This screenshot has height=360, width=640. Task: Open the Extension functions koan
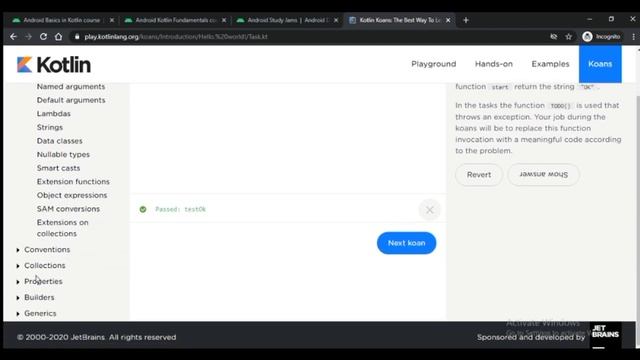[x=73, y=181]
